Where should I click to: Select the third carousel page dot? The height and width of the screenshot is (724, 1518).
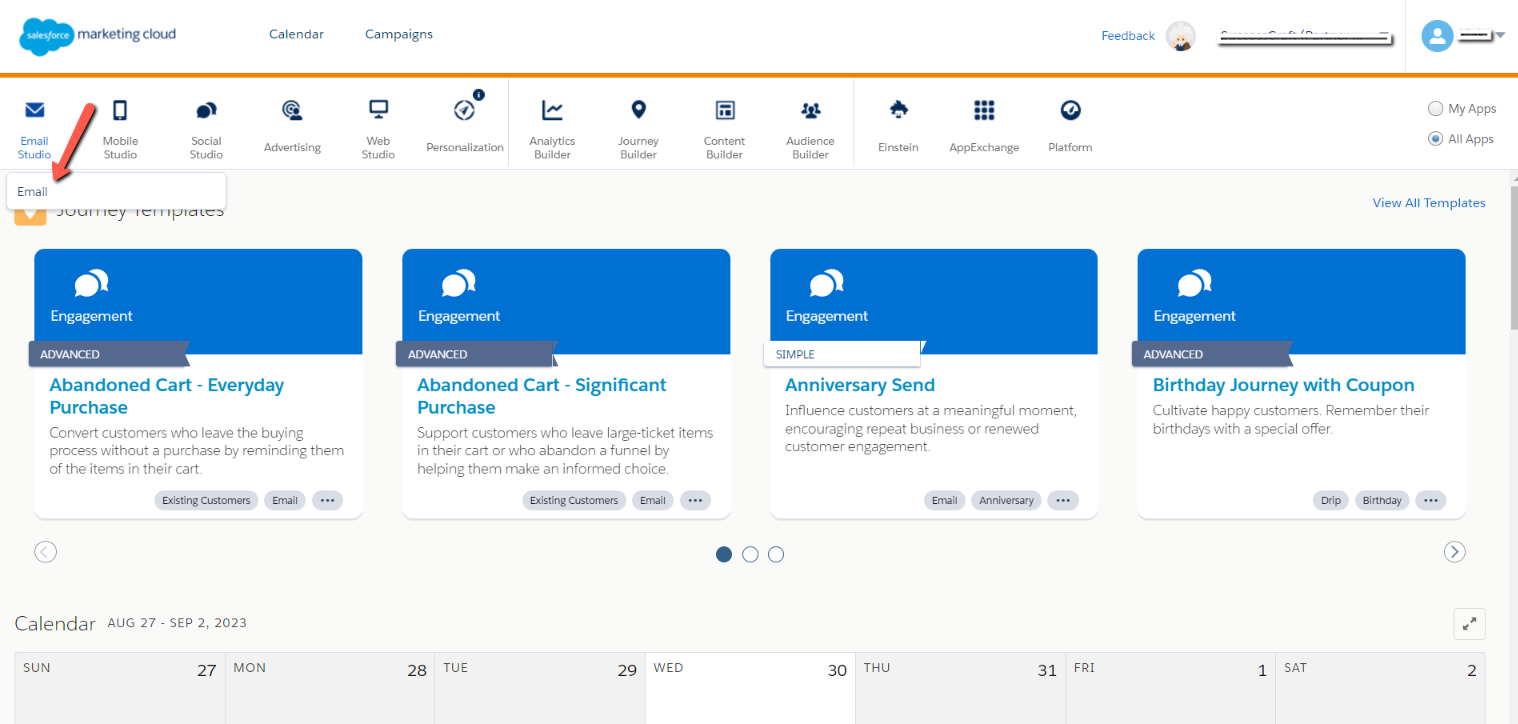click(x=776, y=554)
